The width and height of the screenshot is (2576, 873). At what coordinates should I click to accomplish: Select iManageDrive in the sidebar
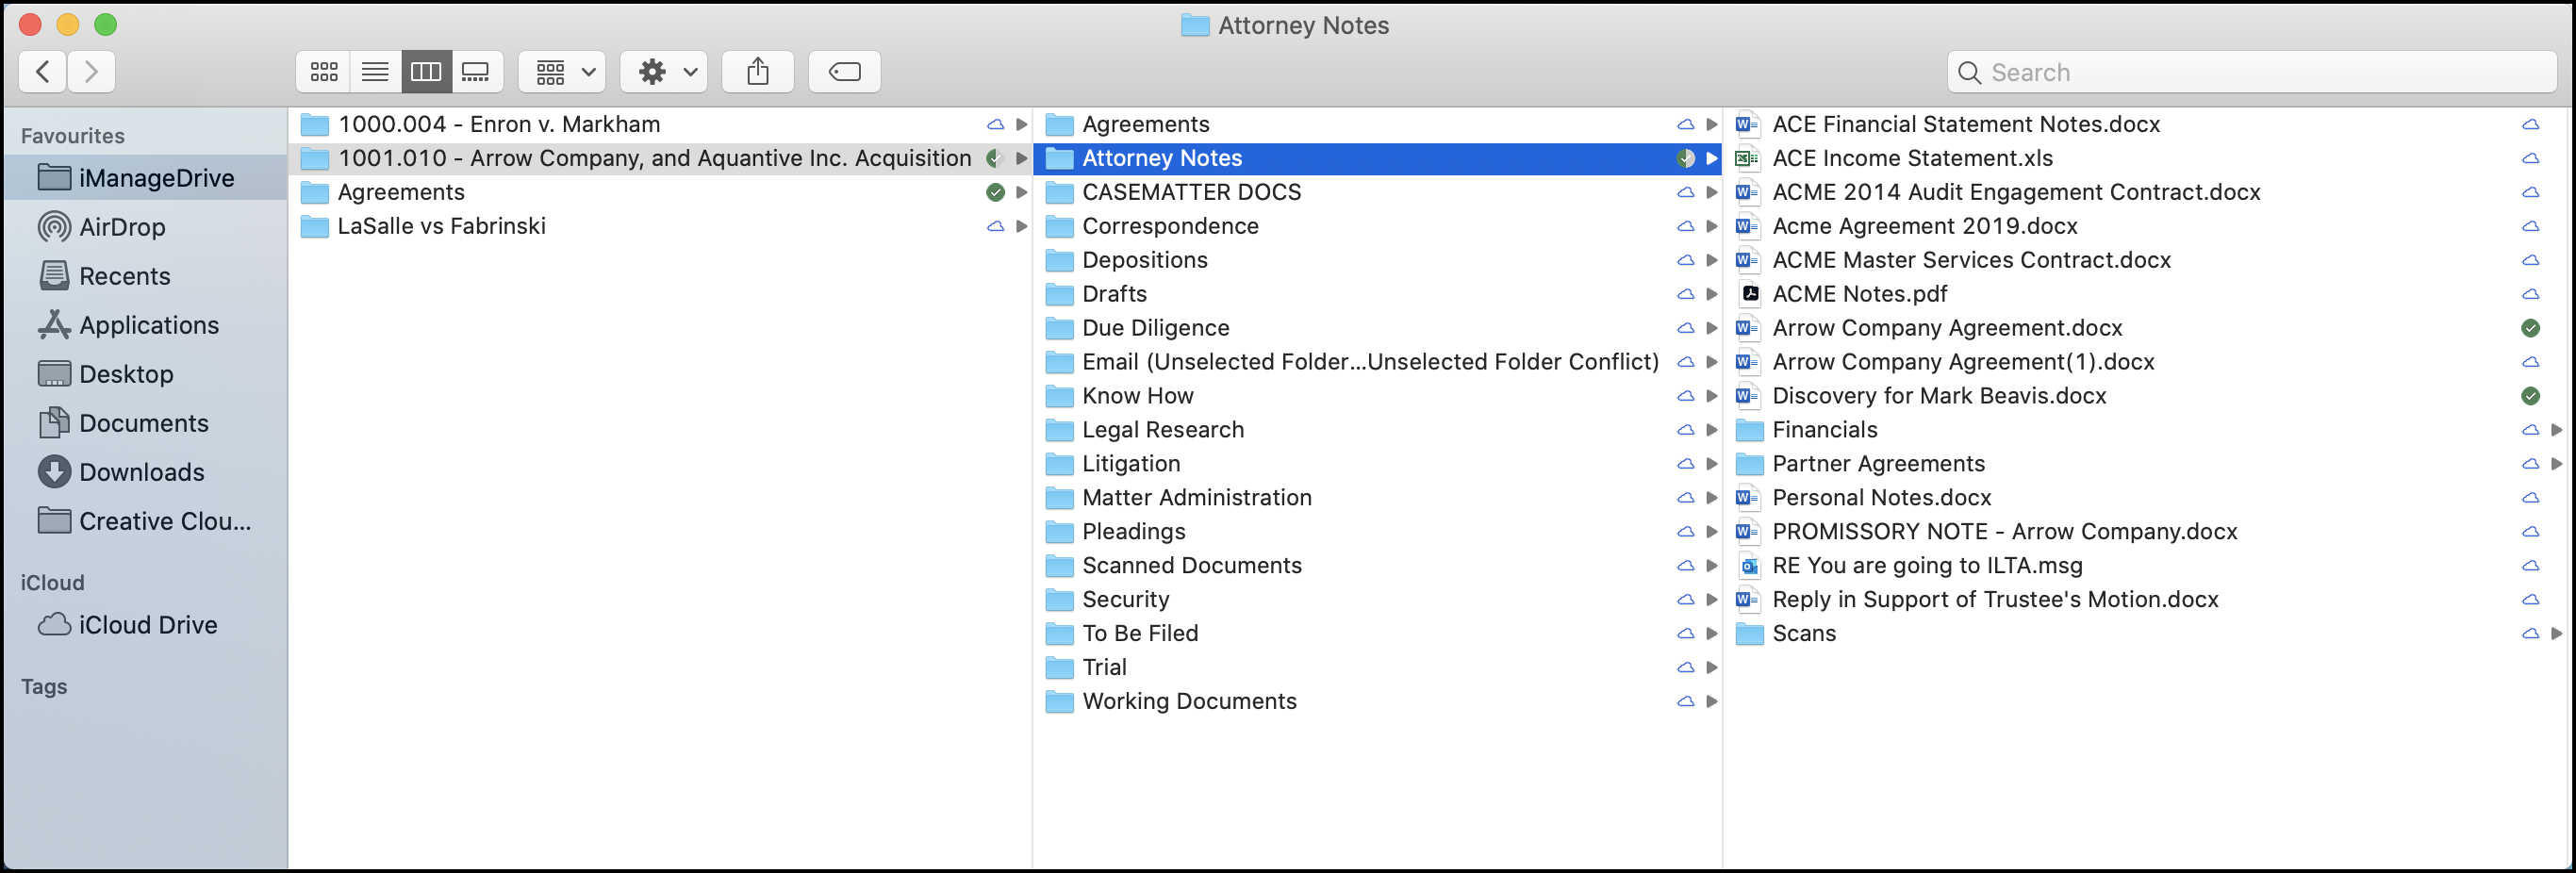click(156, 178)
